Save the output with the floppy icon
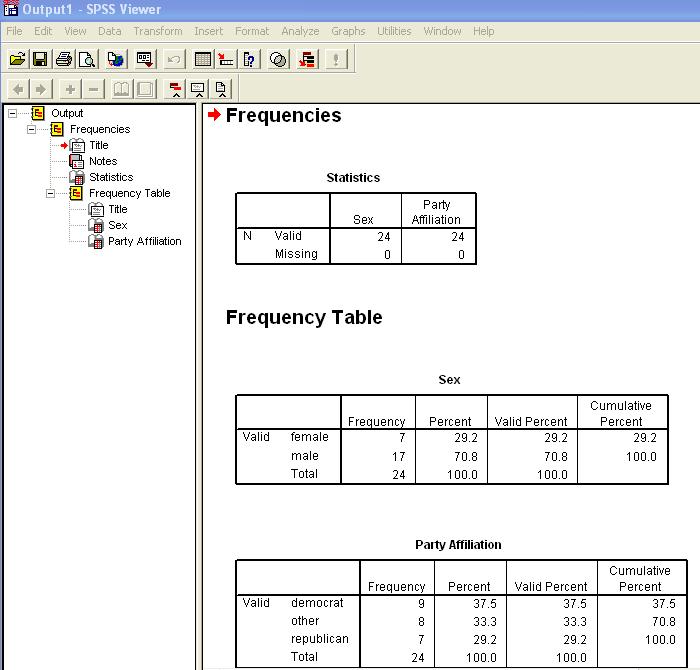Viewport: 700px width, 670px height. pos(40,59)
